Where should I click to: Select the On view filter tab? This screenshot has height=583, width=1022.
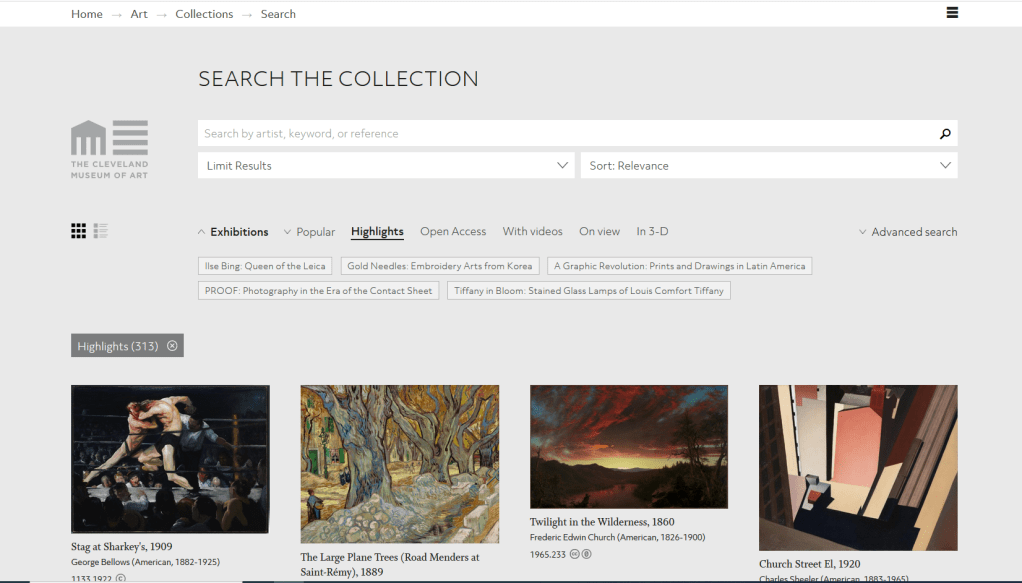point(599,232)
